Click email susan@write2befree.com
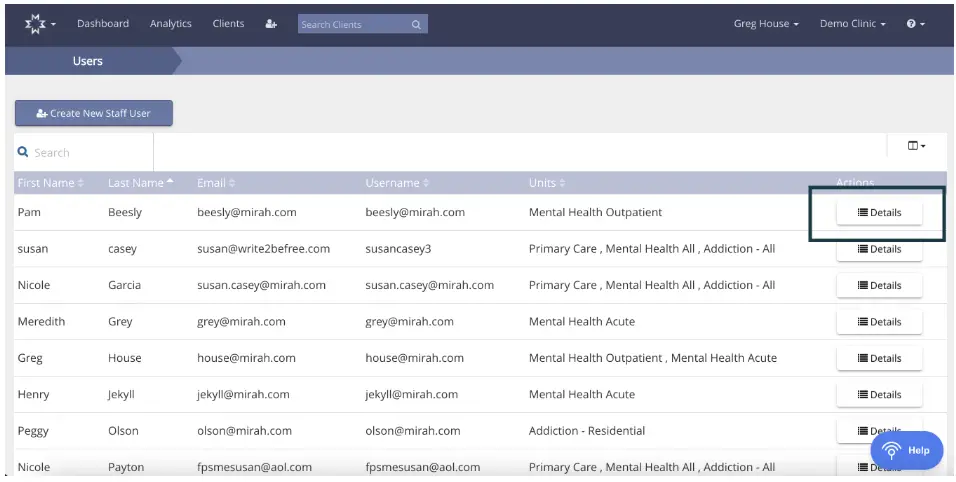This screenshot has width=956, height=482. click(x=263, y=249)
